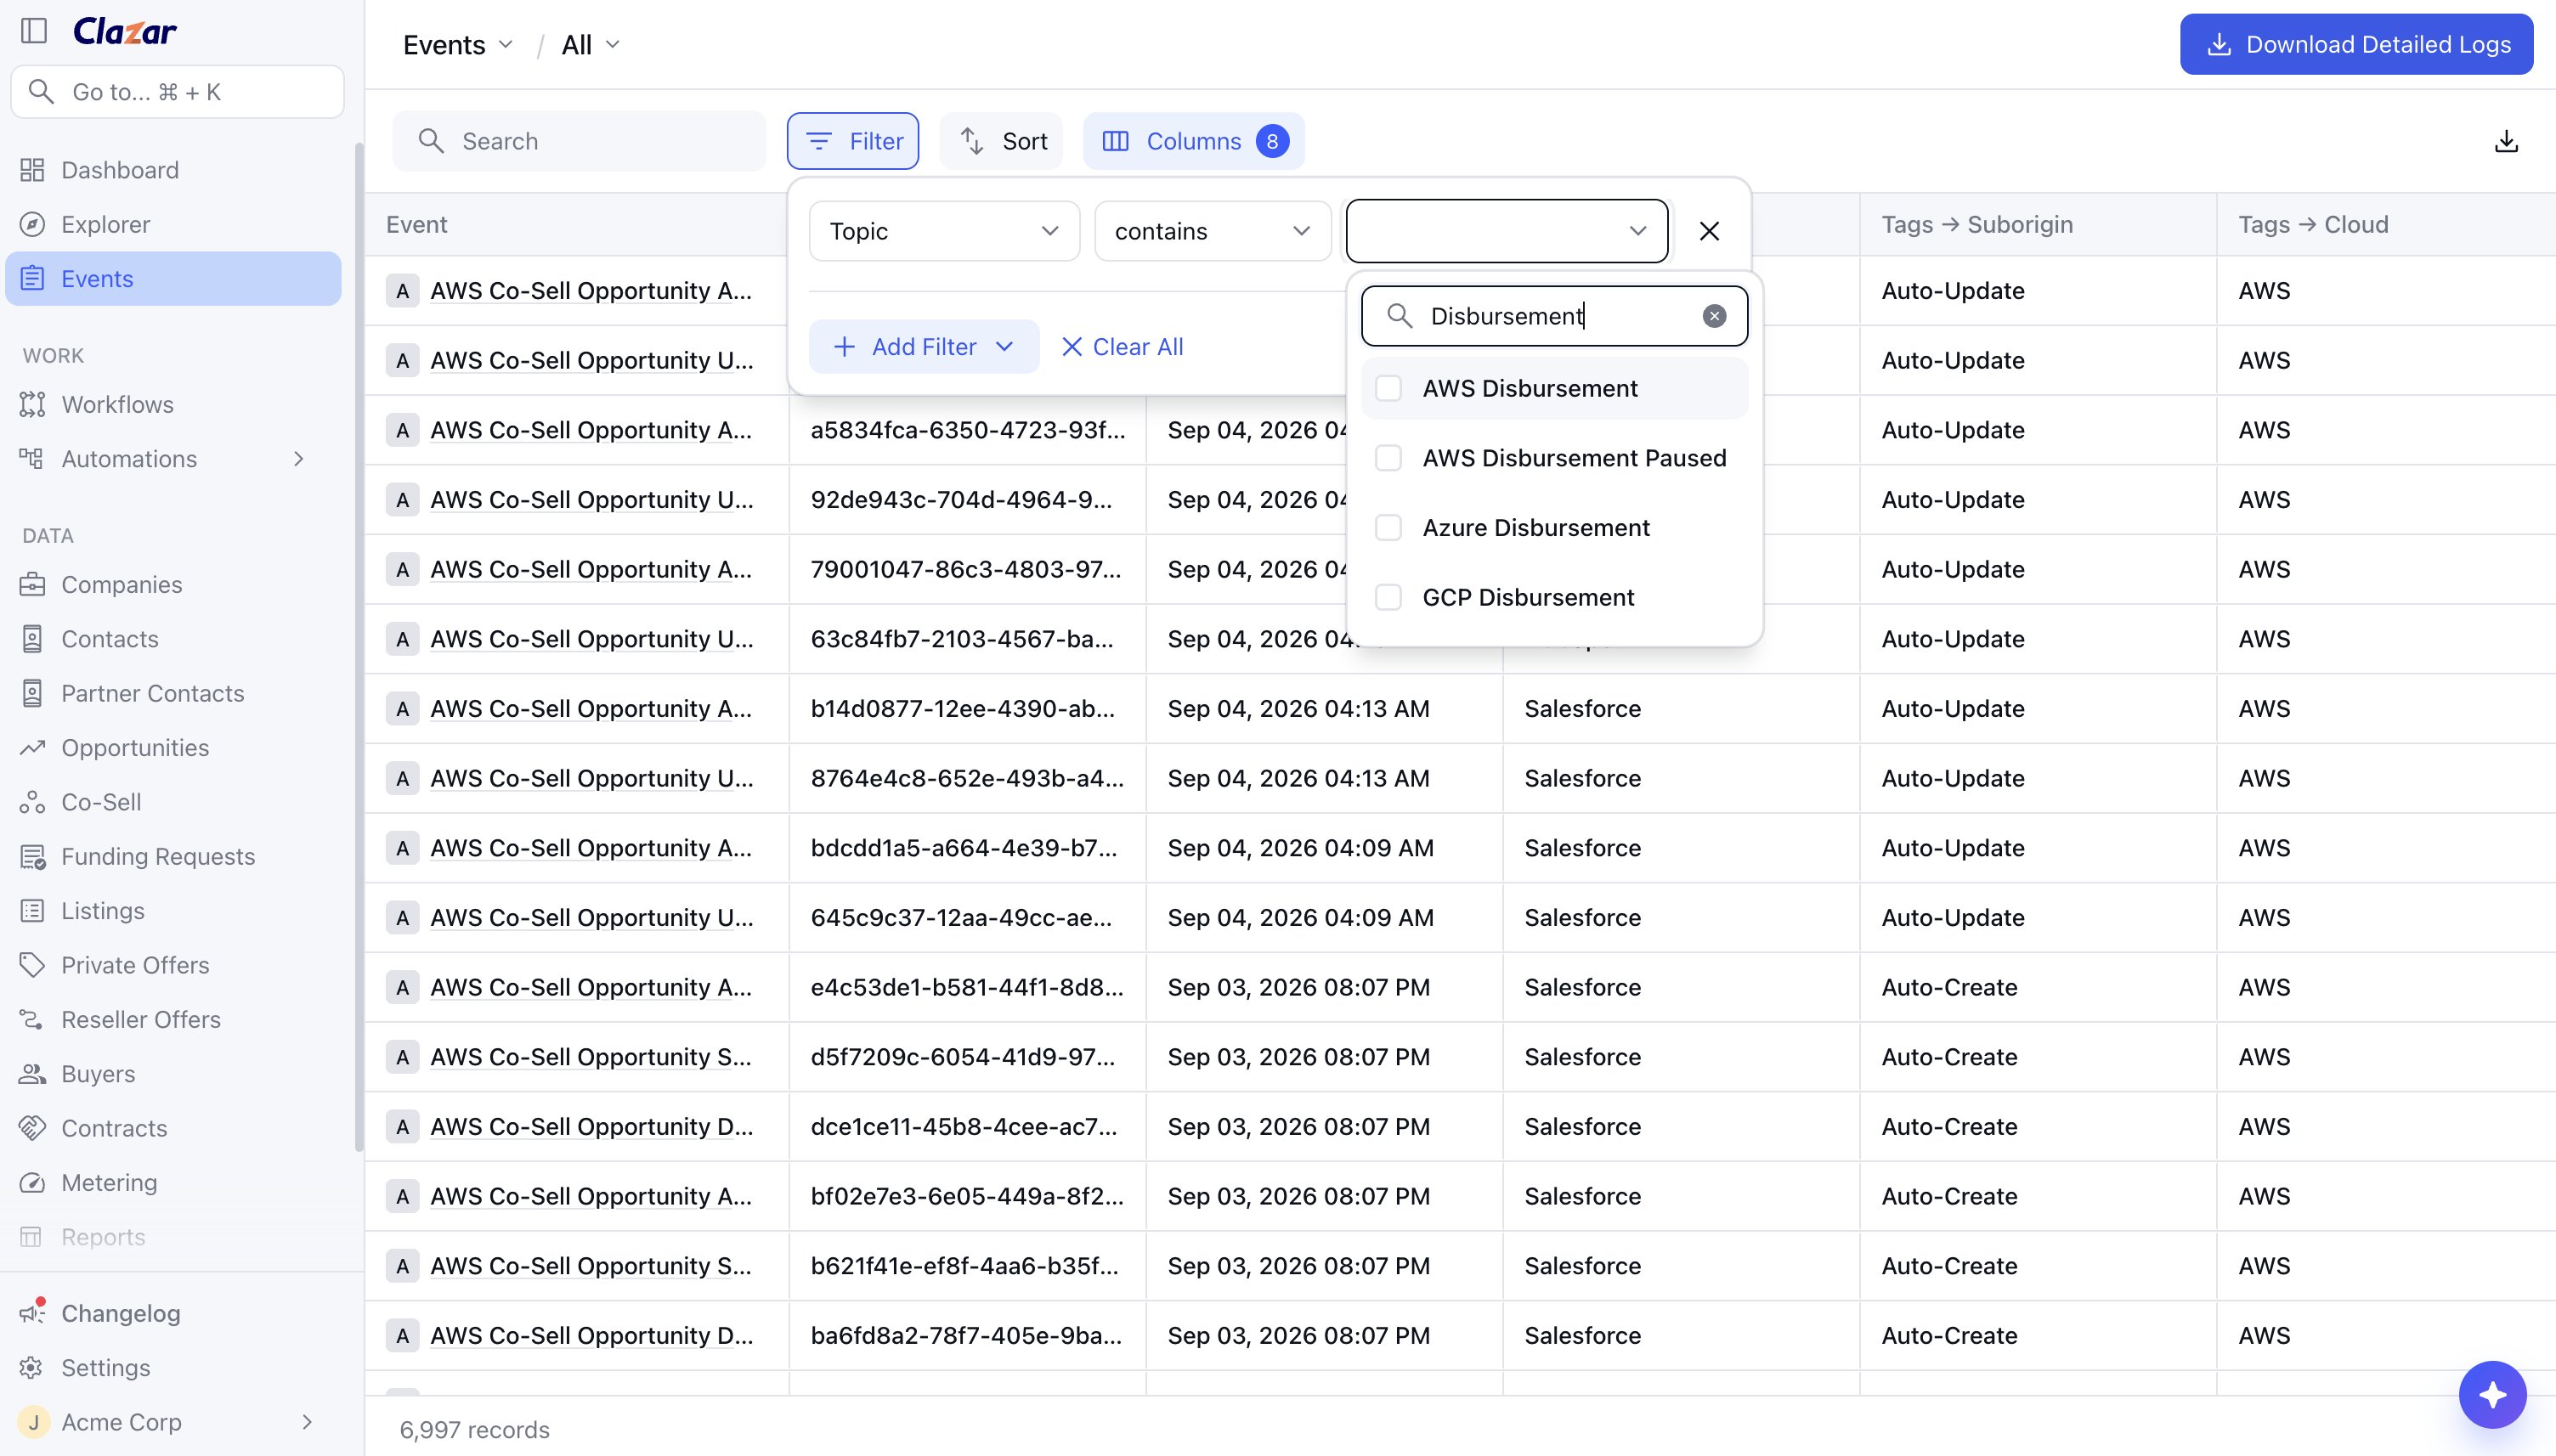The height and width of the screenshot is (1456, 2556).
Task: Collapse the sidebar panel icon
Action: click(x=34, y=31)
